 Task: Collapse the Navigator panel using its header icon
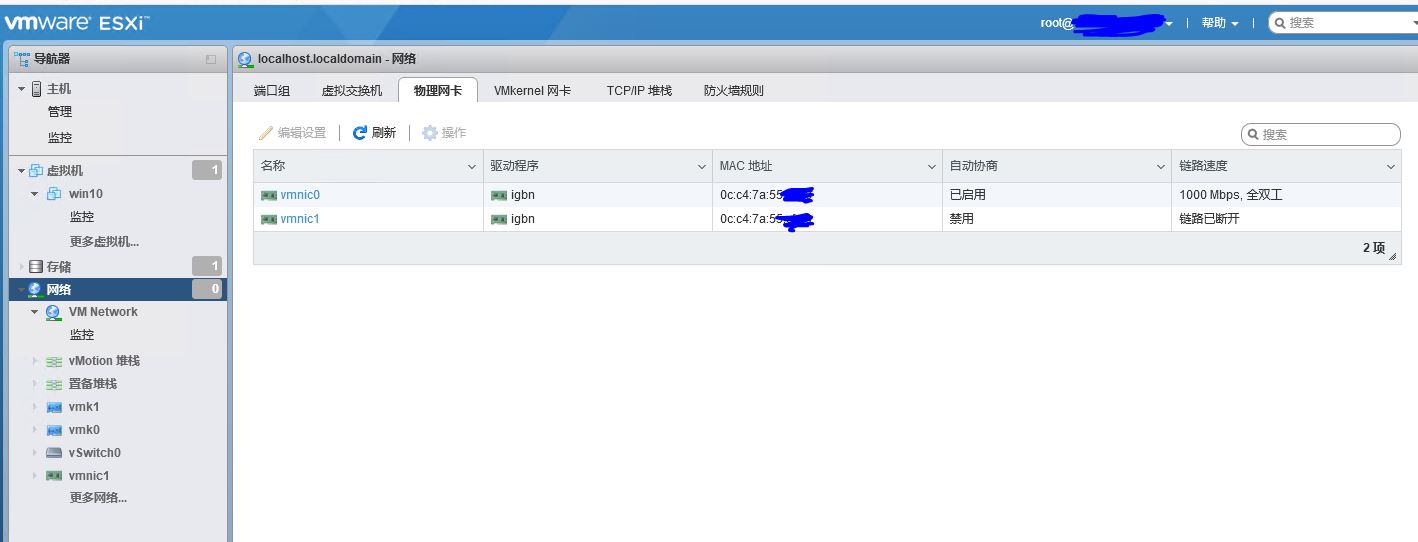pyautogui.click(x=211, y=59)
